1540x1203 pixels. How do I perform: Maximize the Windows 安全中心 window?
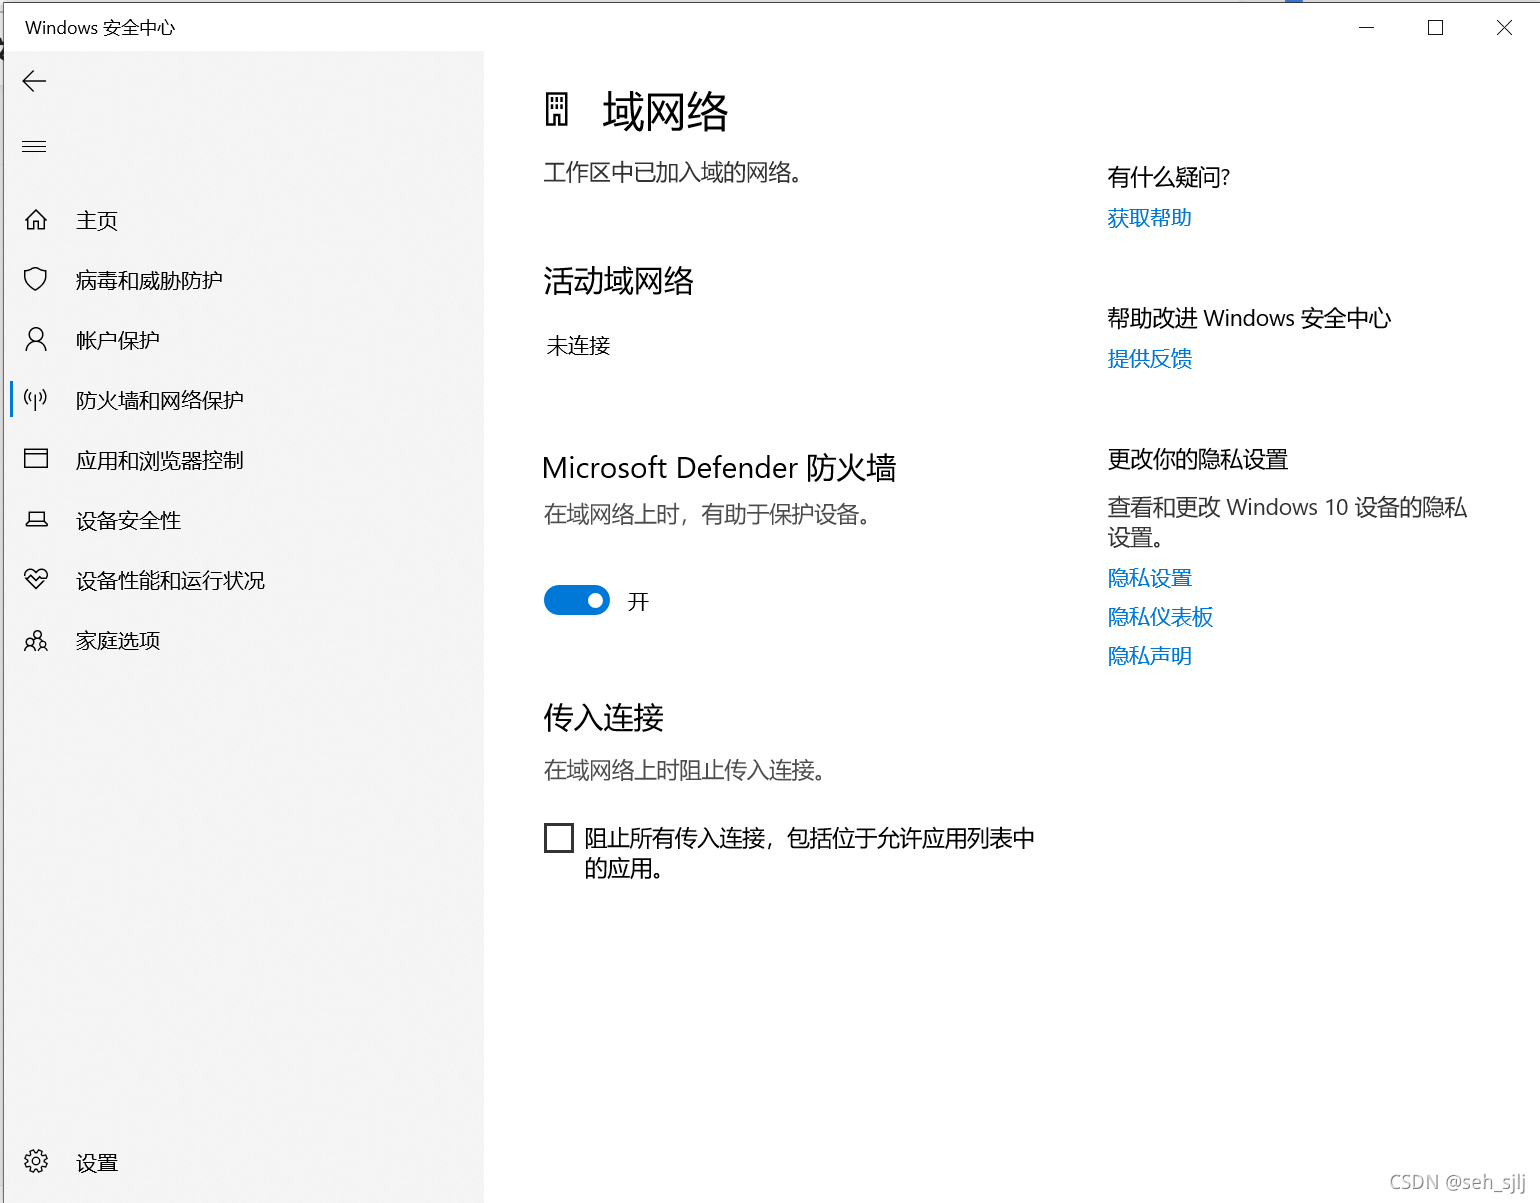click(x=1435, y=28)
